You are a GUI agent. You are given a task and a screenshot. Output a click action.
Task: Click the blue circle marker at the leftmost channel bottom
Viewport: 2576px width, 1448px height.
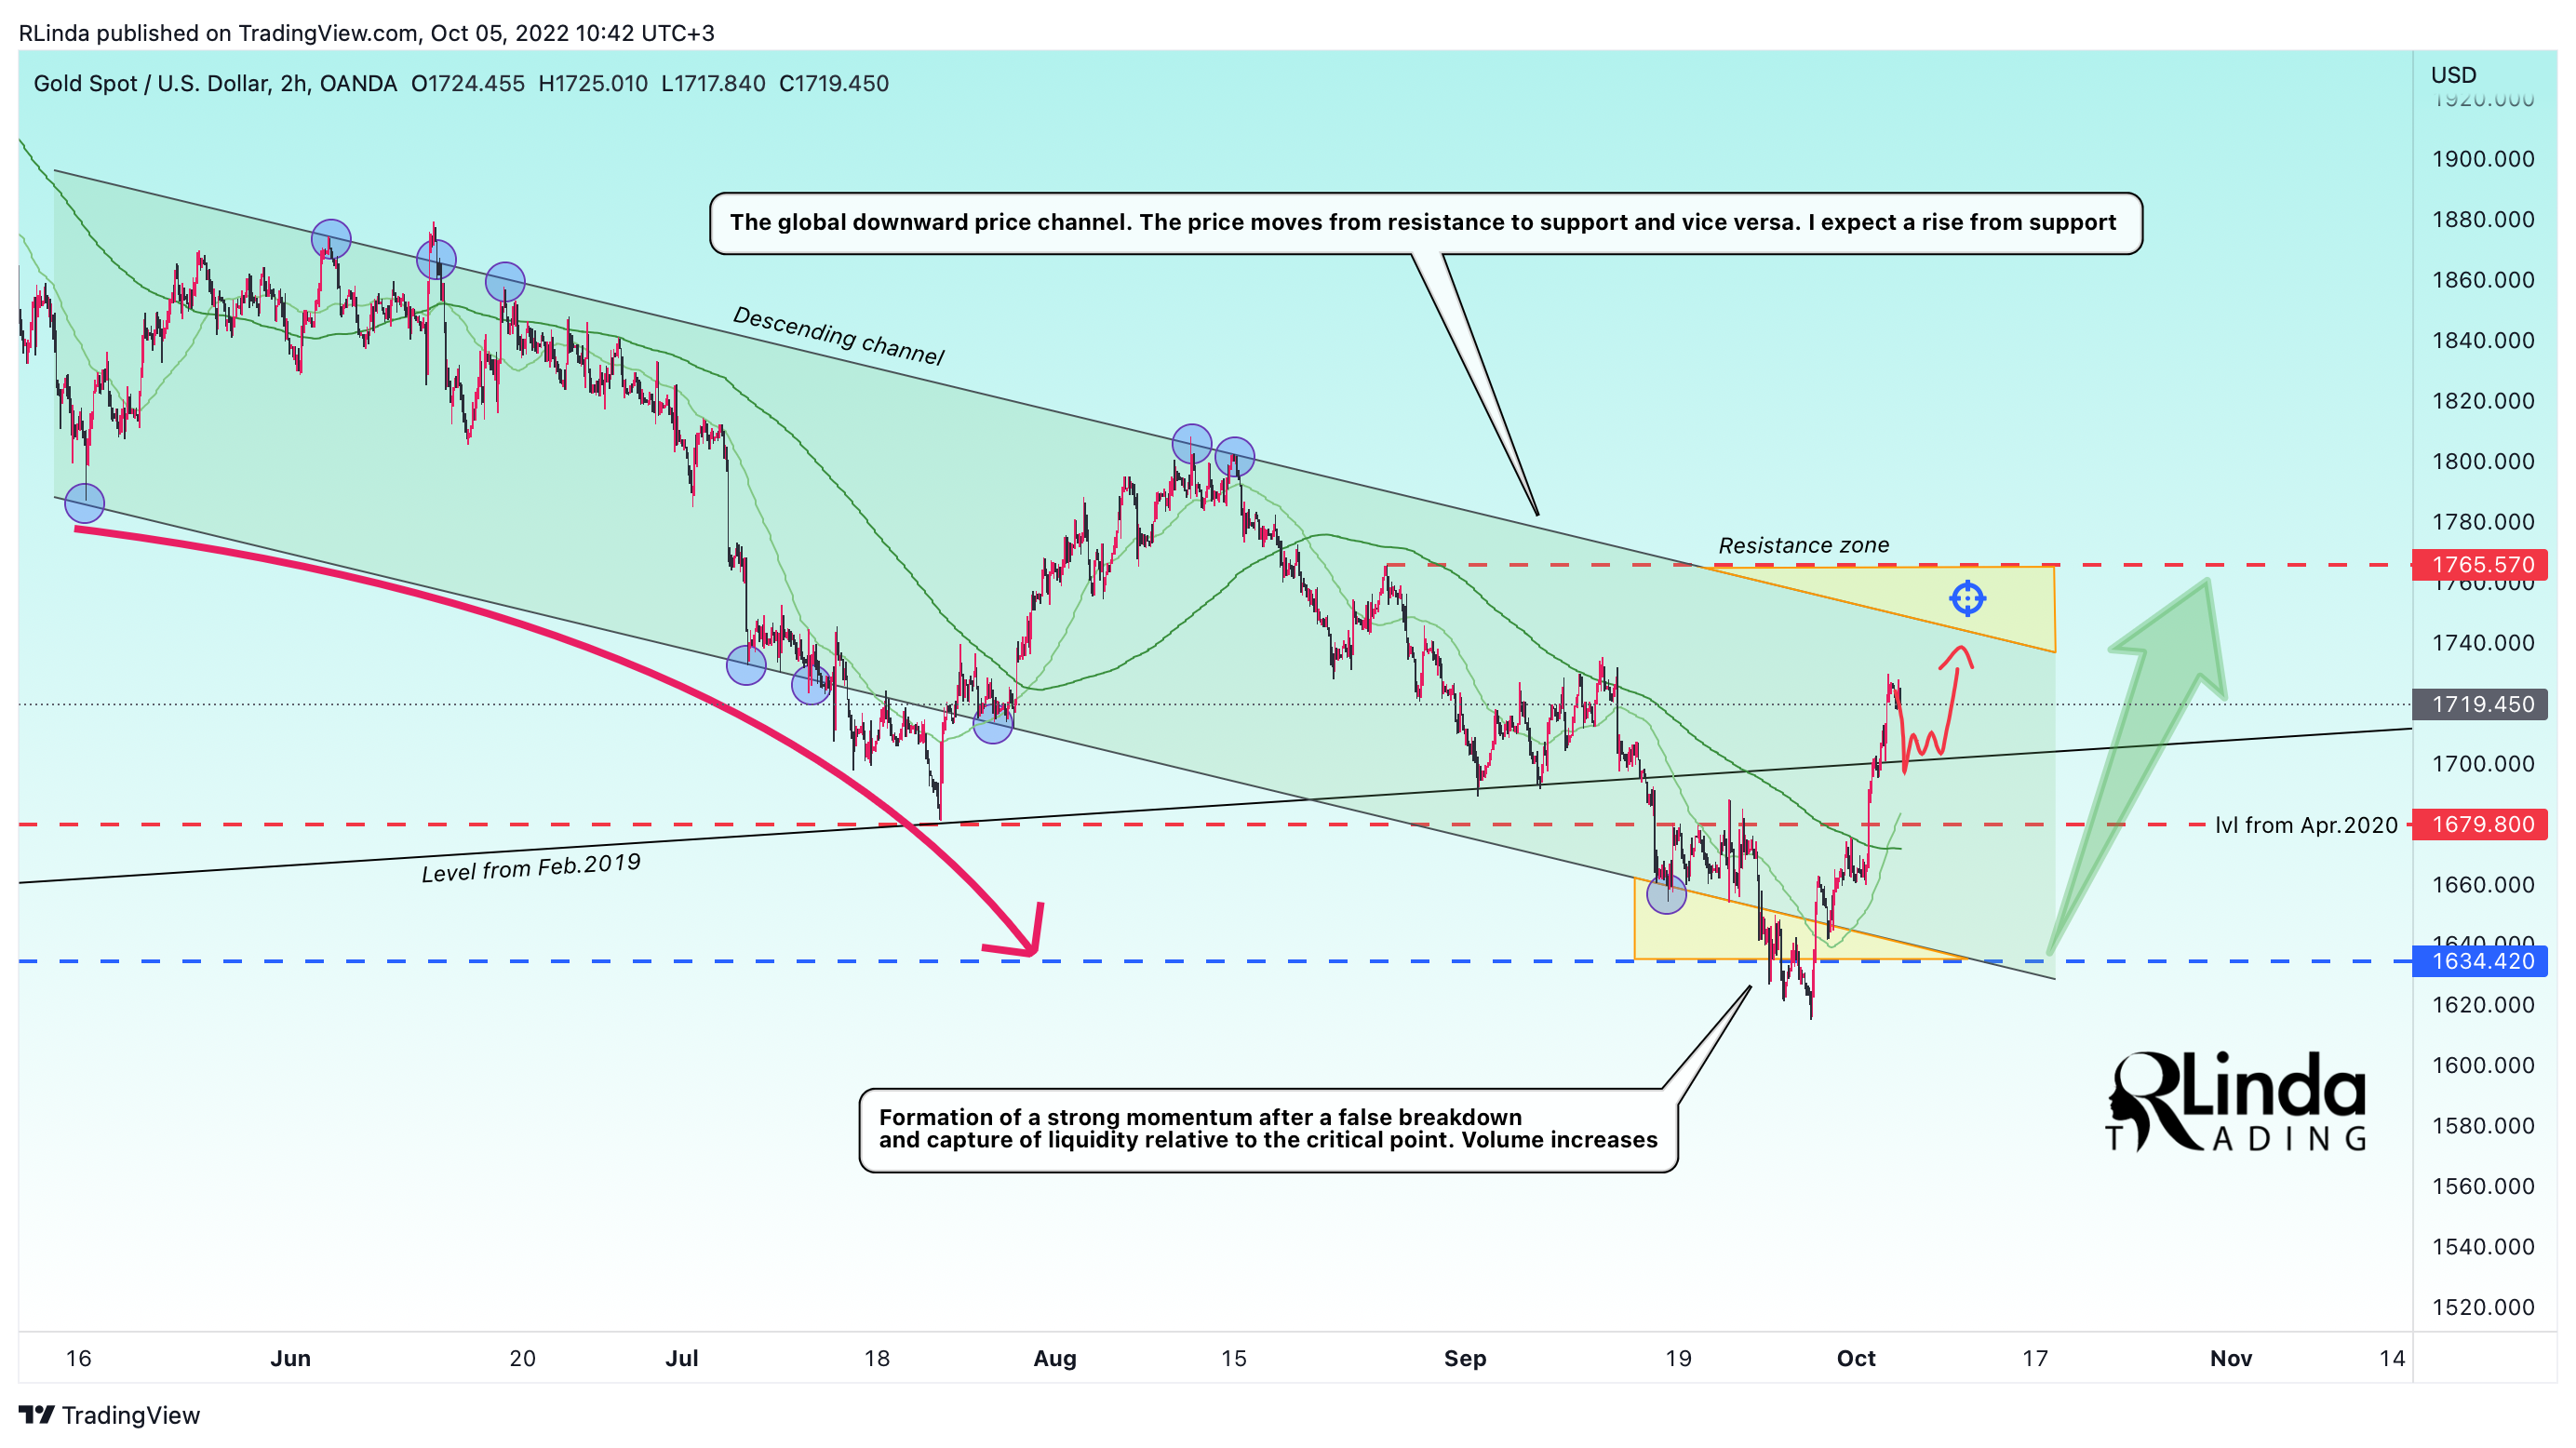84,503
